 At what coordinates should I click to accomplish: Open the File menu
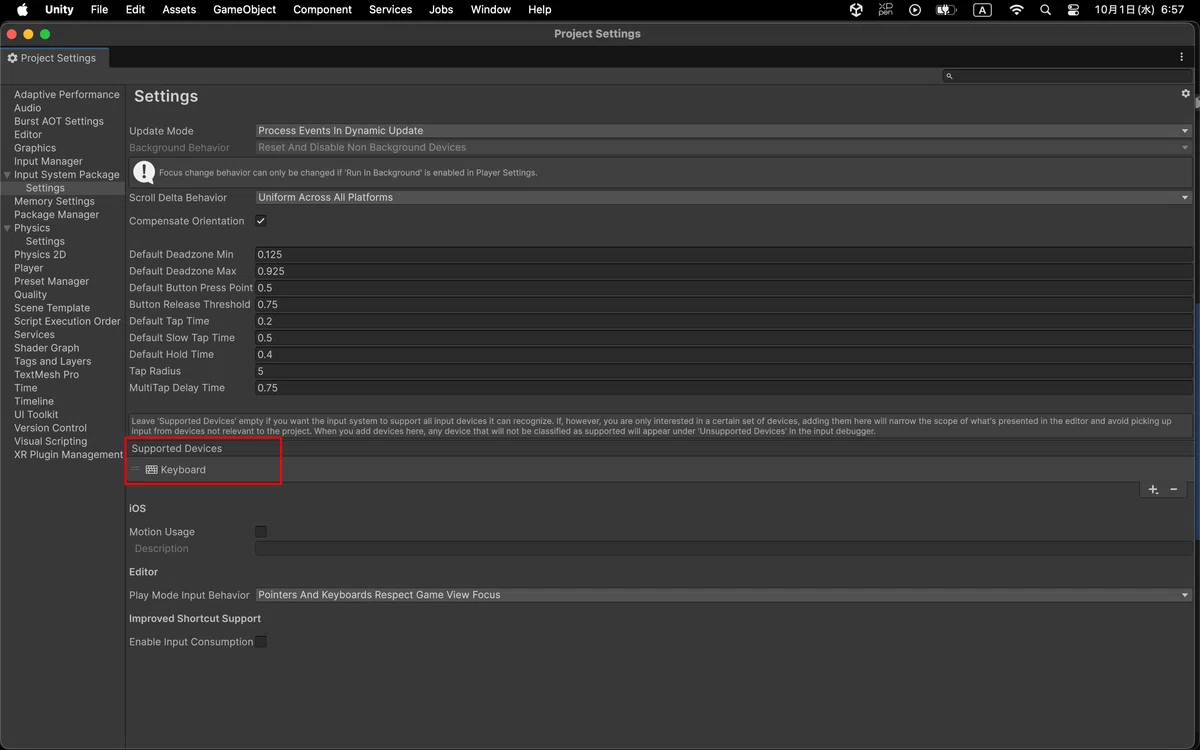pos(99,10)
